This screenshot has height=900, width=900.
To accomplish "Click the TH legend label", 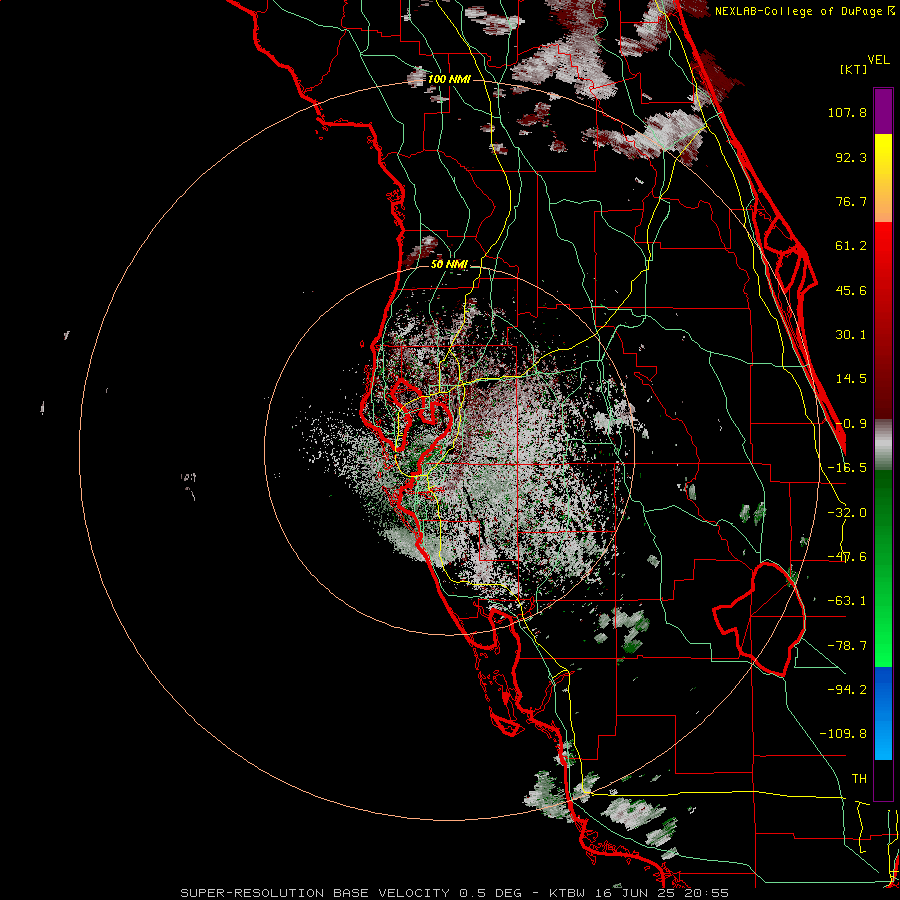I will [x=859, y=779].
